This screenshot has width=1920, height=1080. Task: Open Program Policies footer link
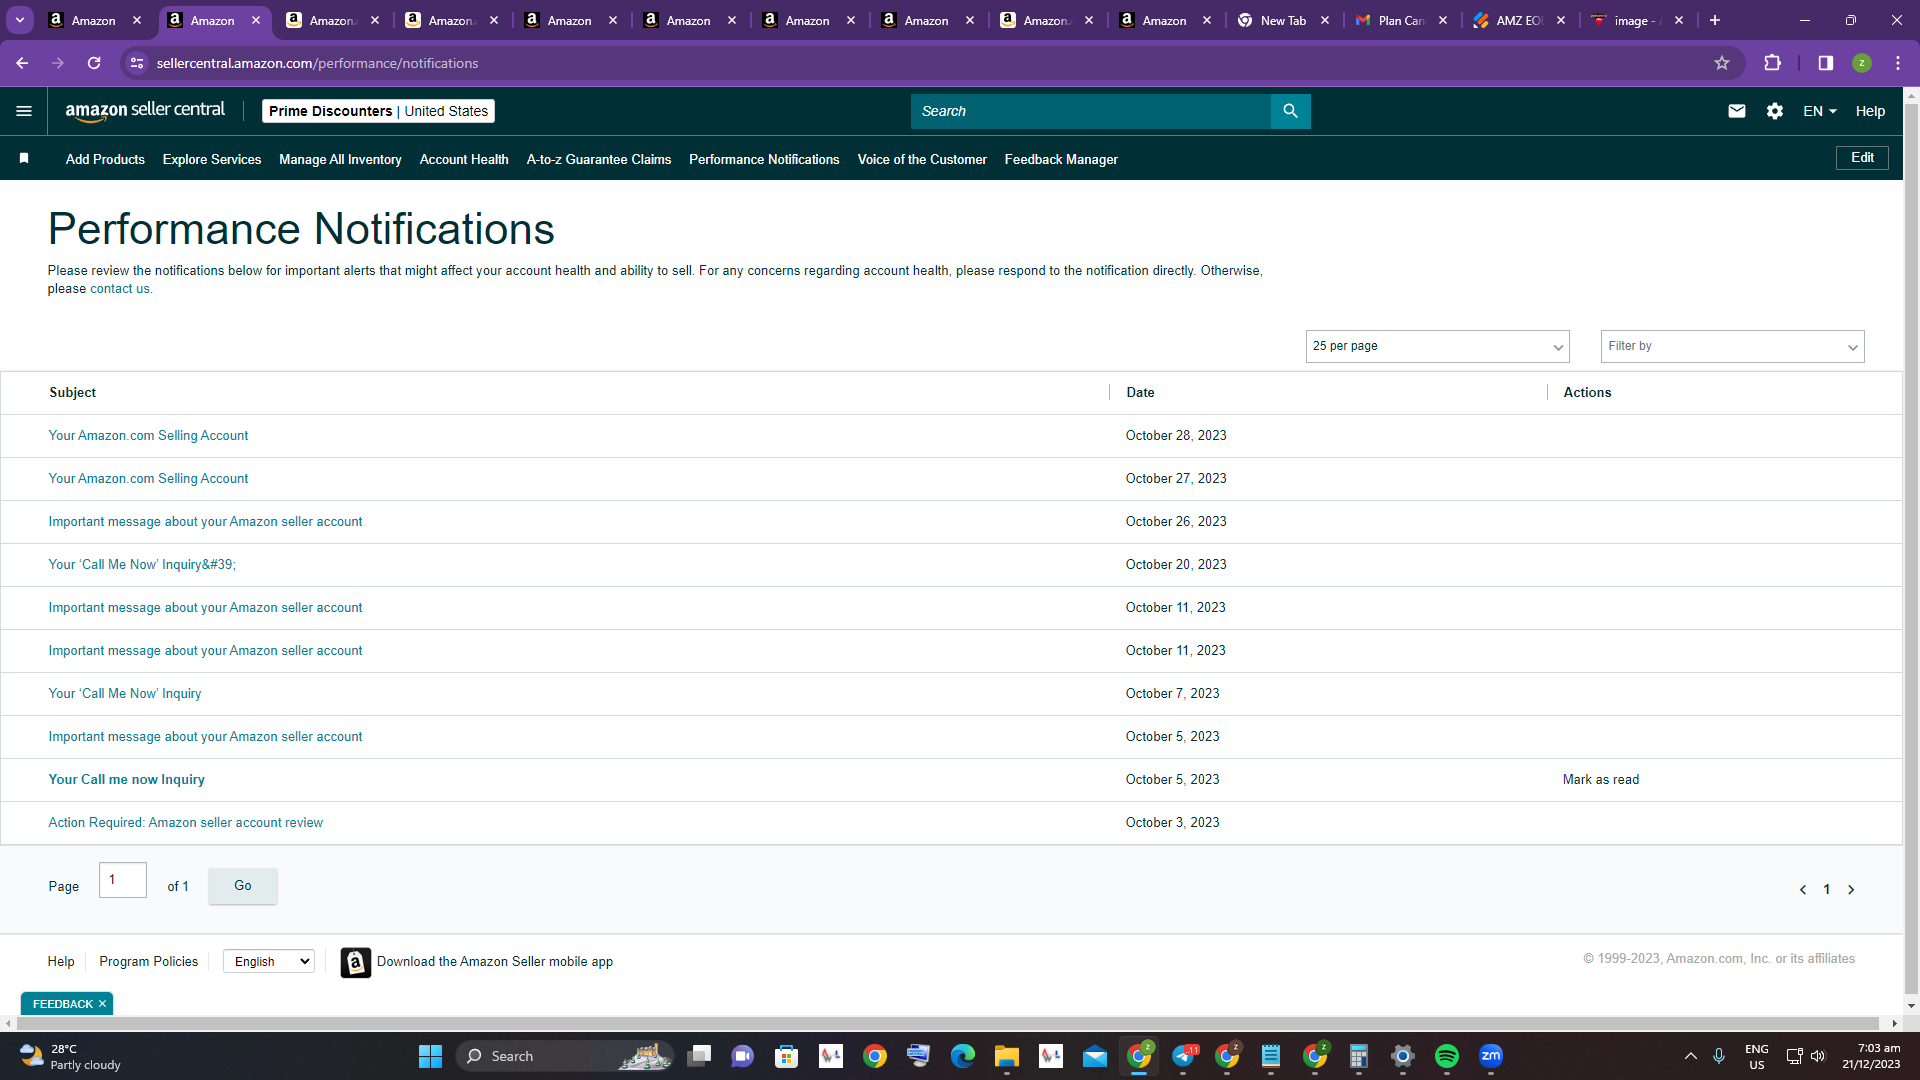click(148, 962)
